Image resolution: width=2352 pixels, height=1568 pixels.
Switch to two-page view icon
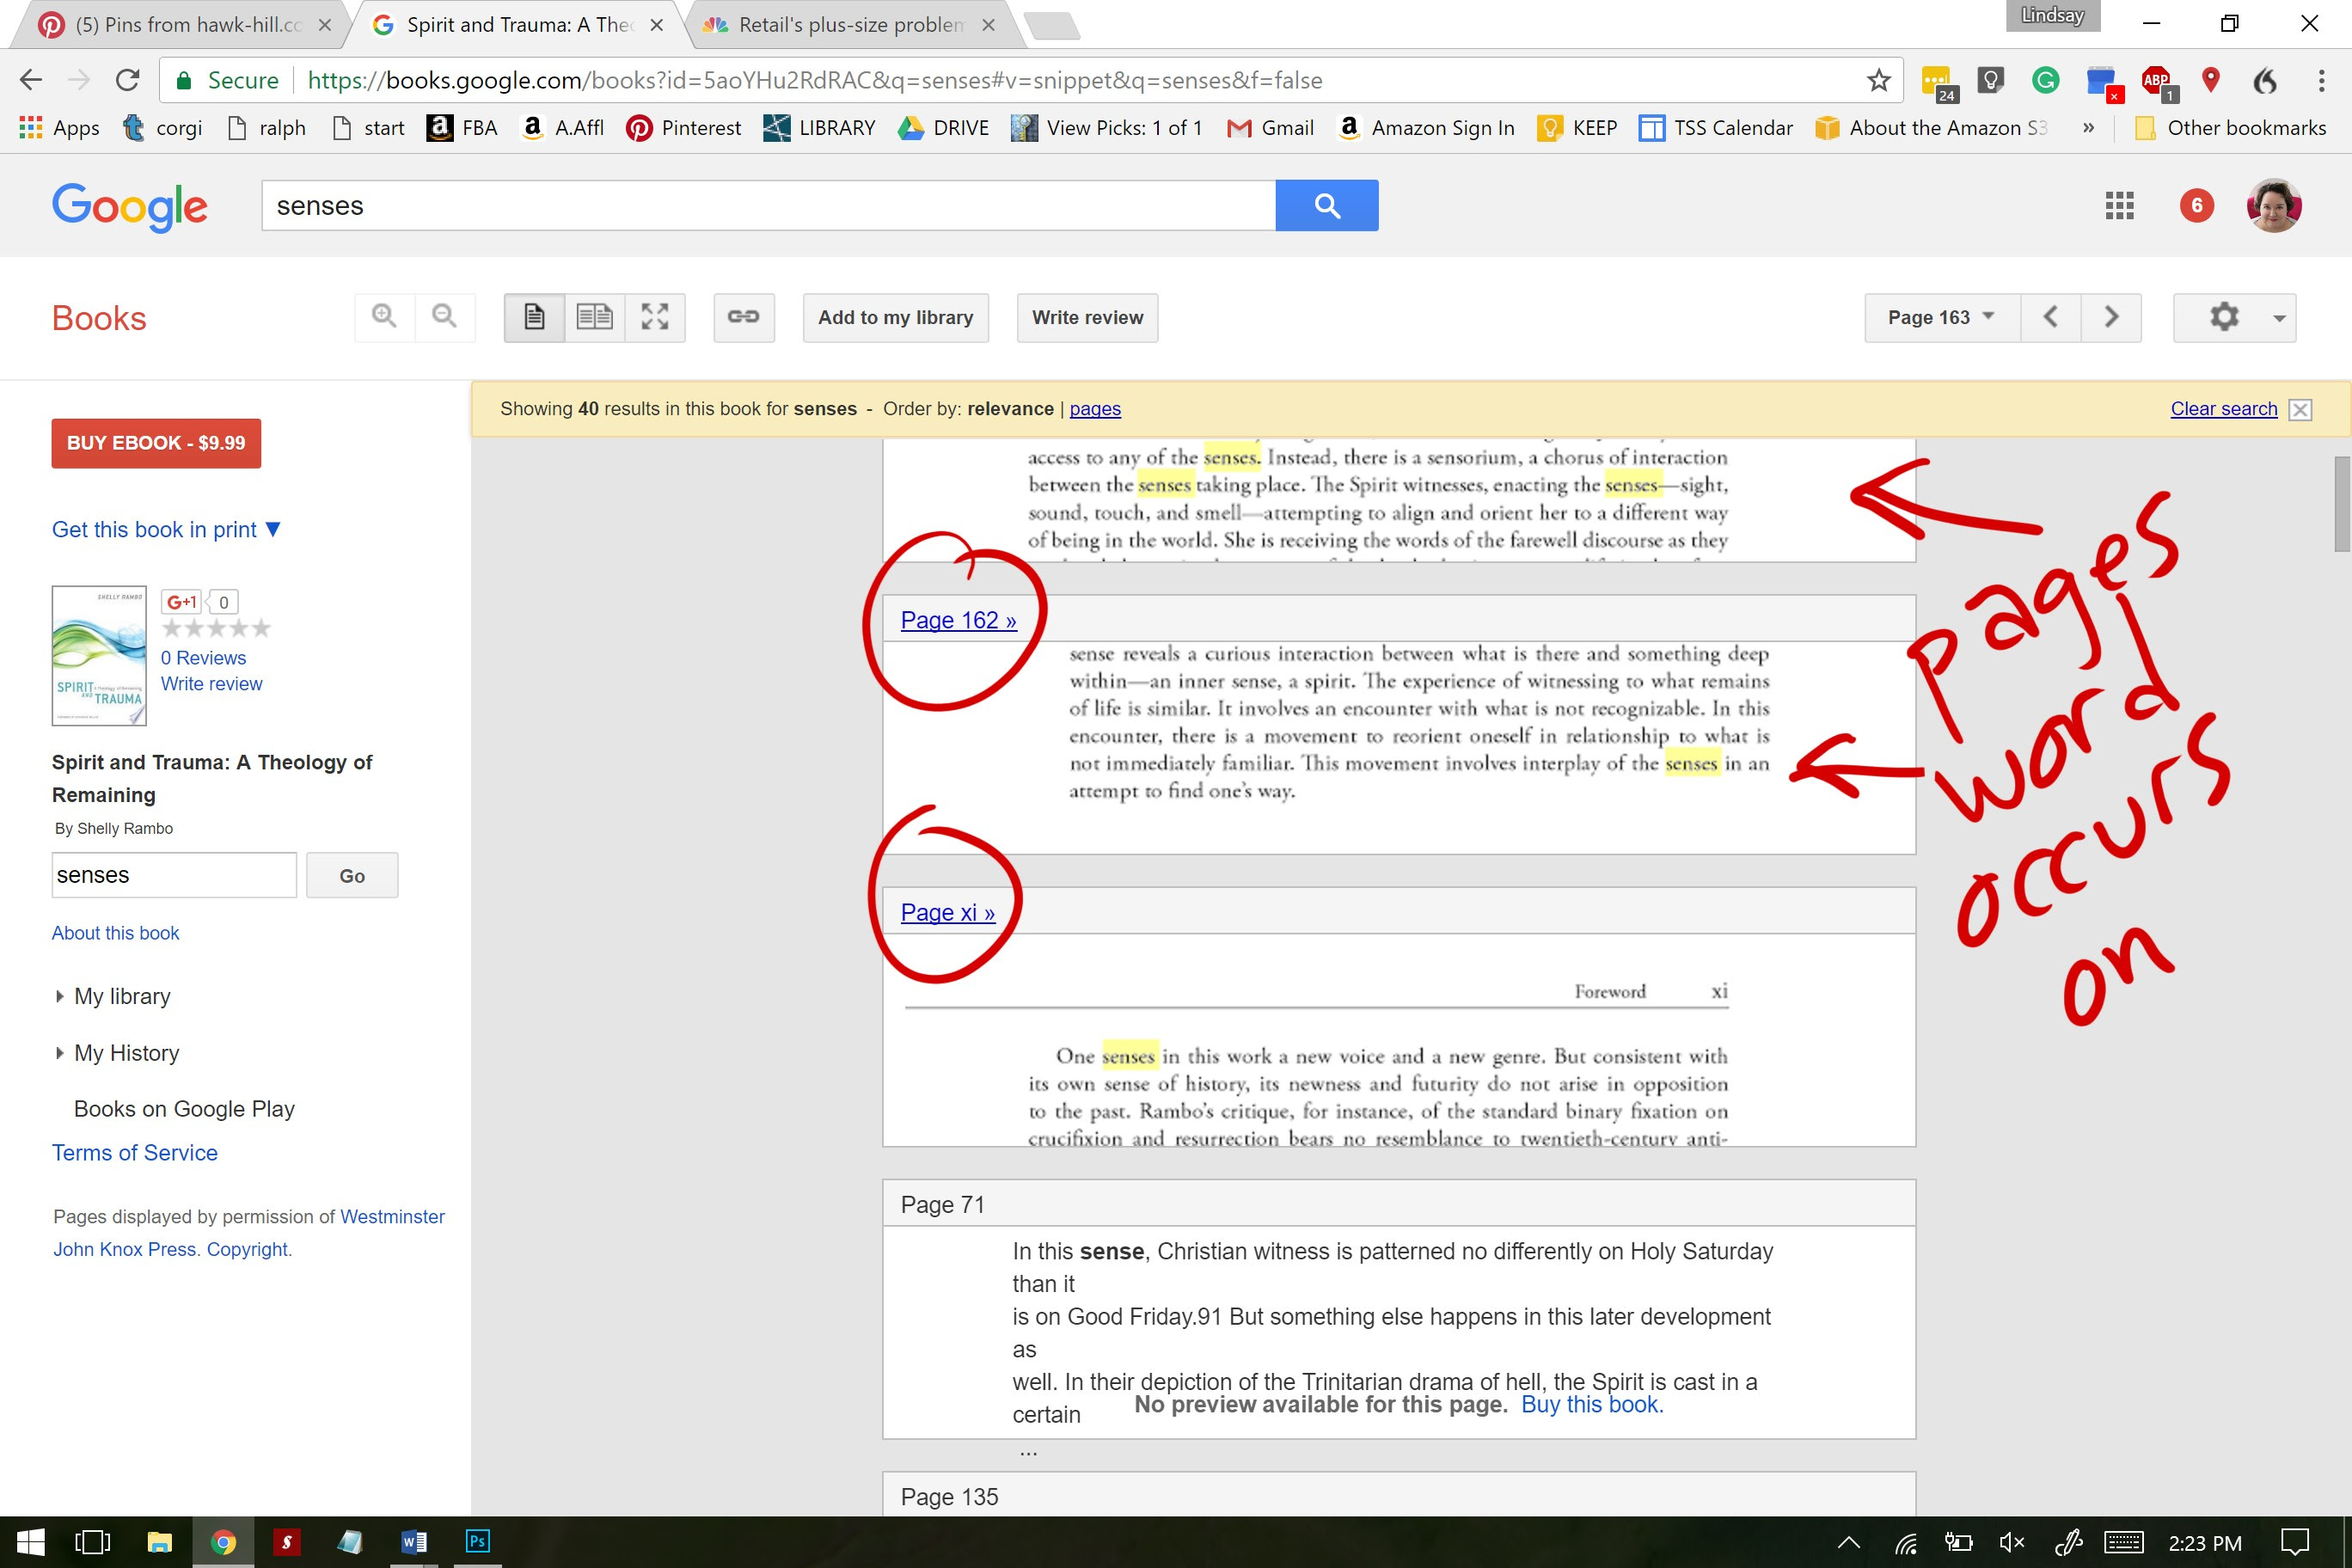pos(594,317)
